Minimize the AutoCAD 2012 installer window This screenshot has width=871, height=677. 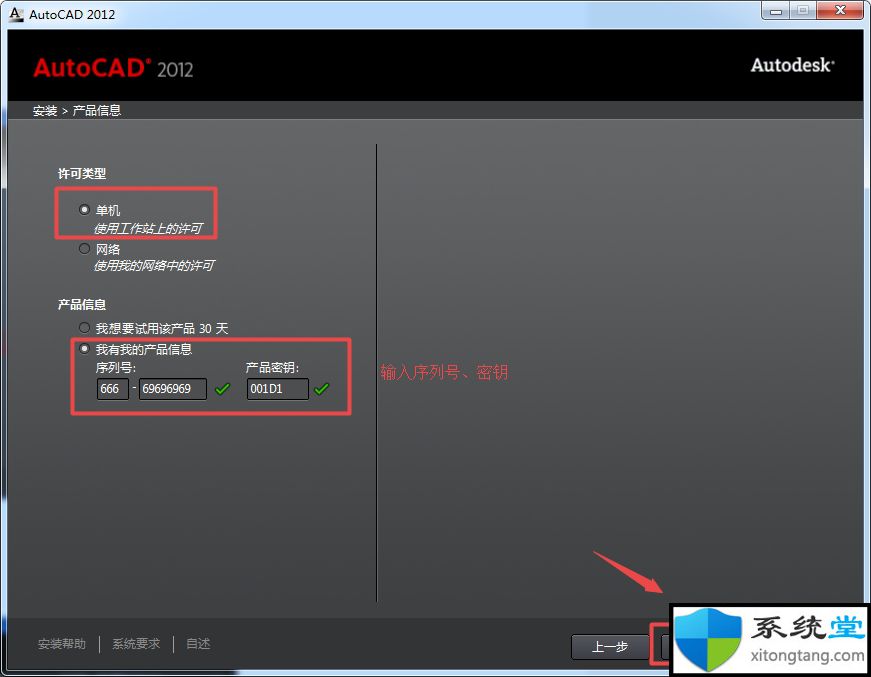point(776,11)
